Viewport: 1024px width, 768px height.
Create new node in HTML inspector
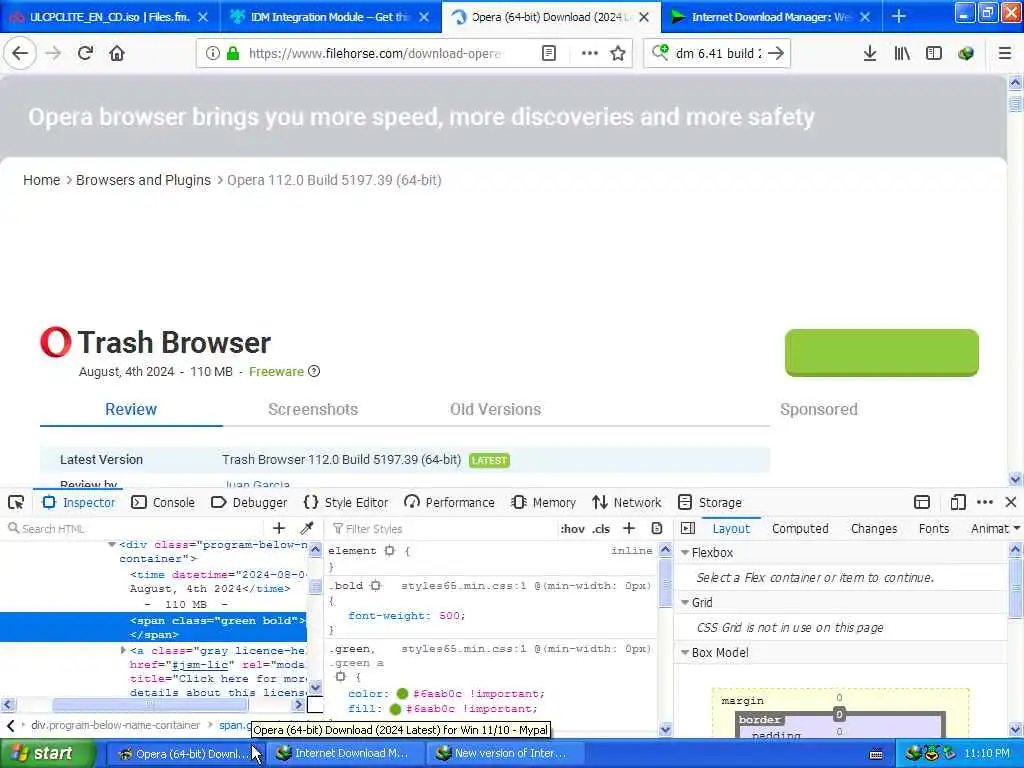coord(279,528)
